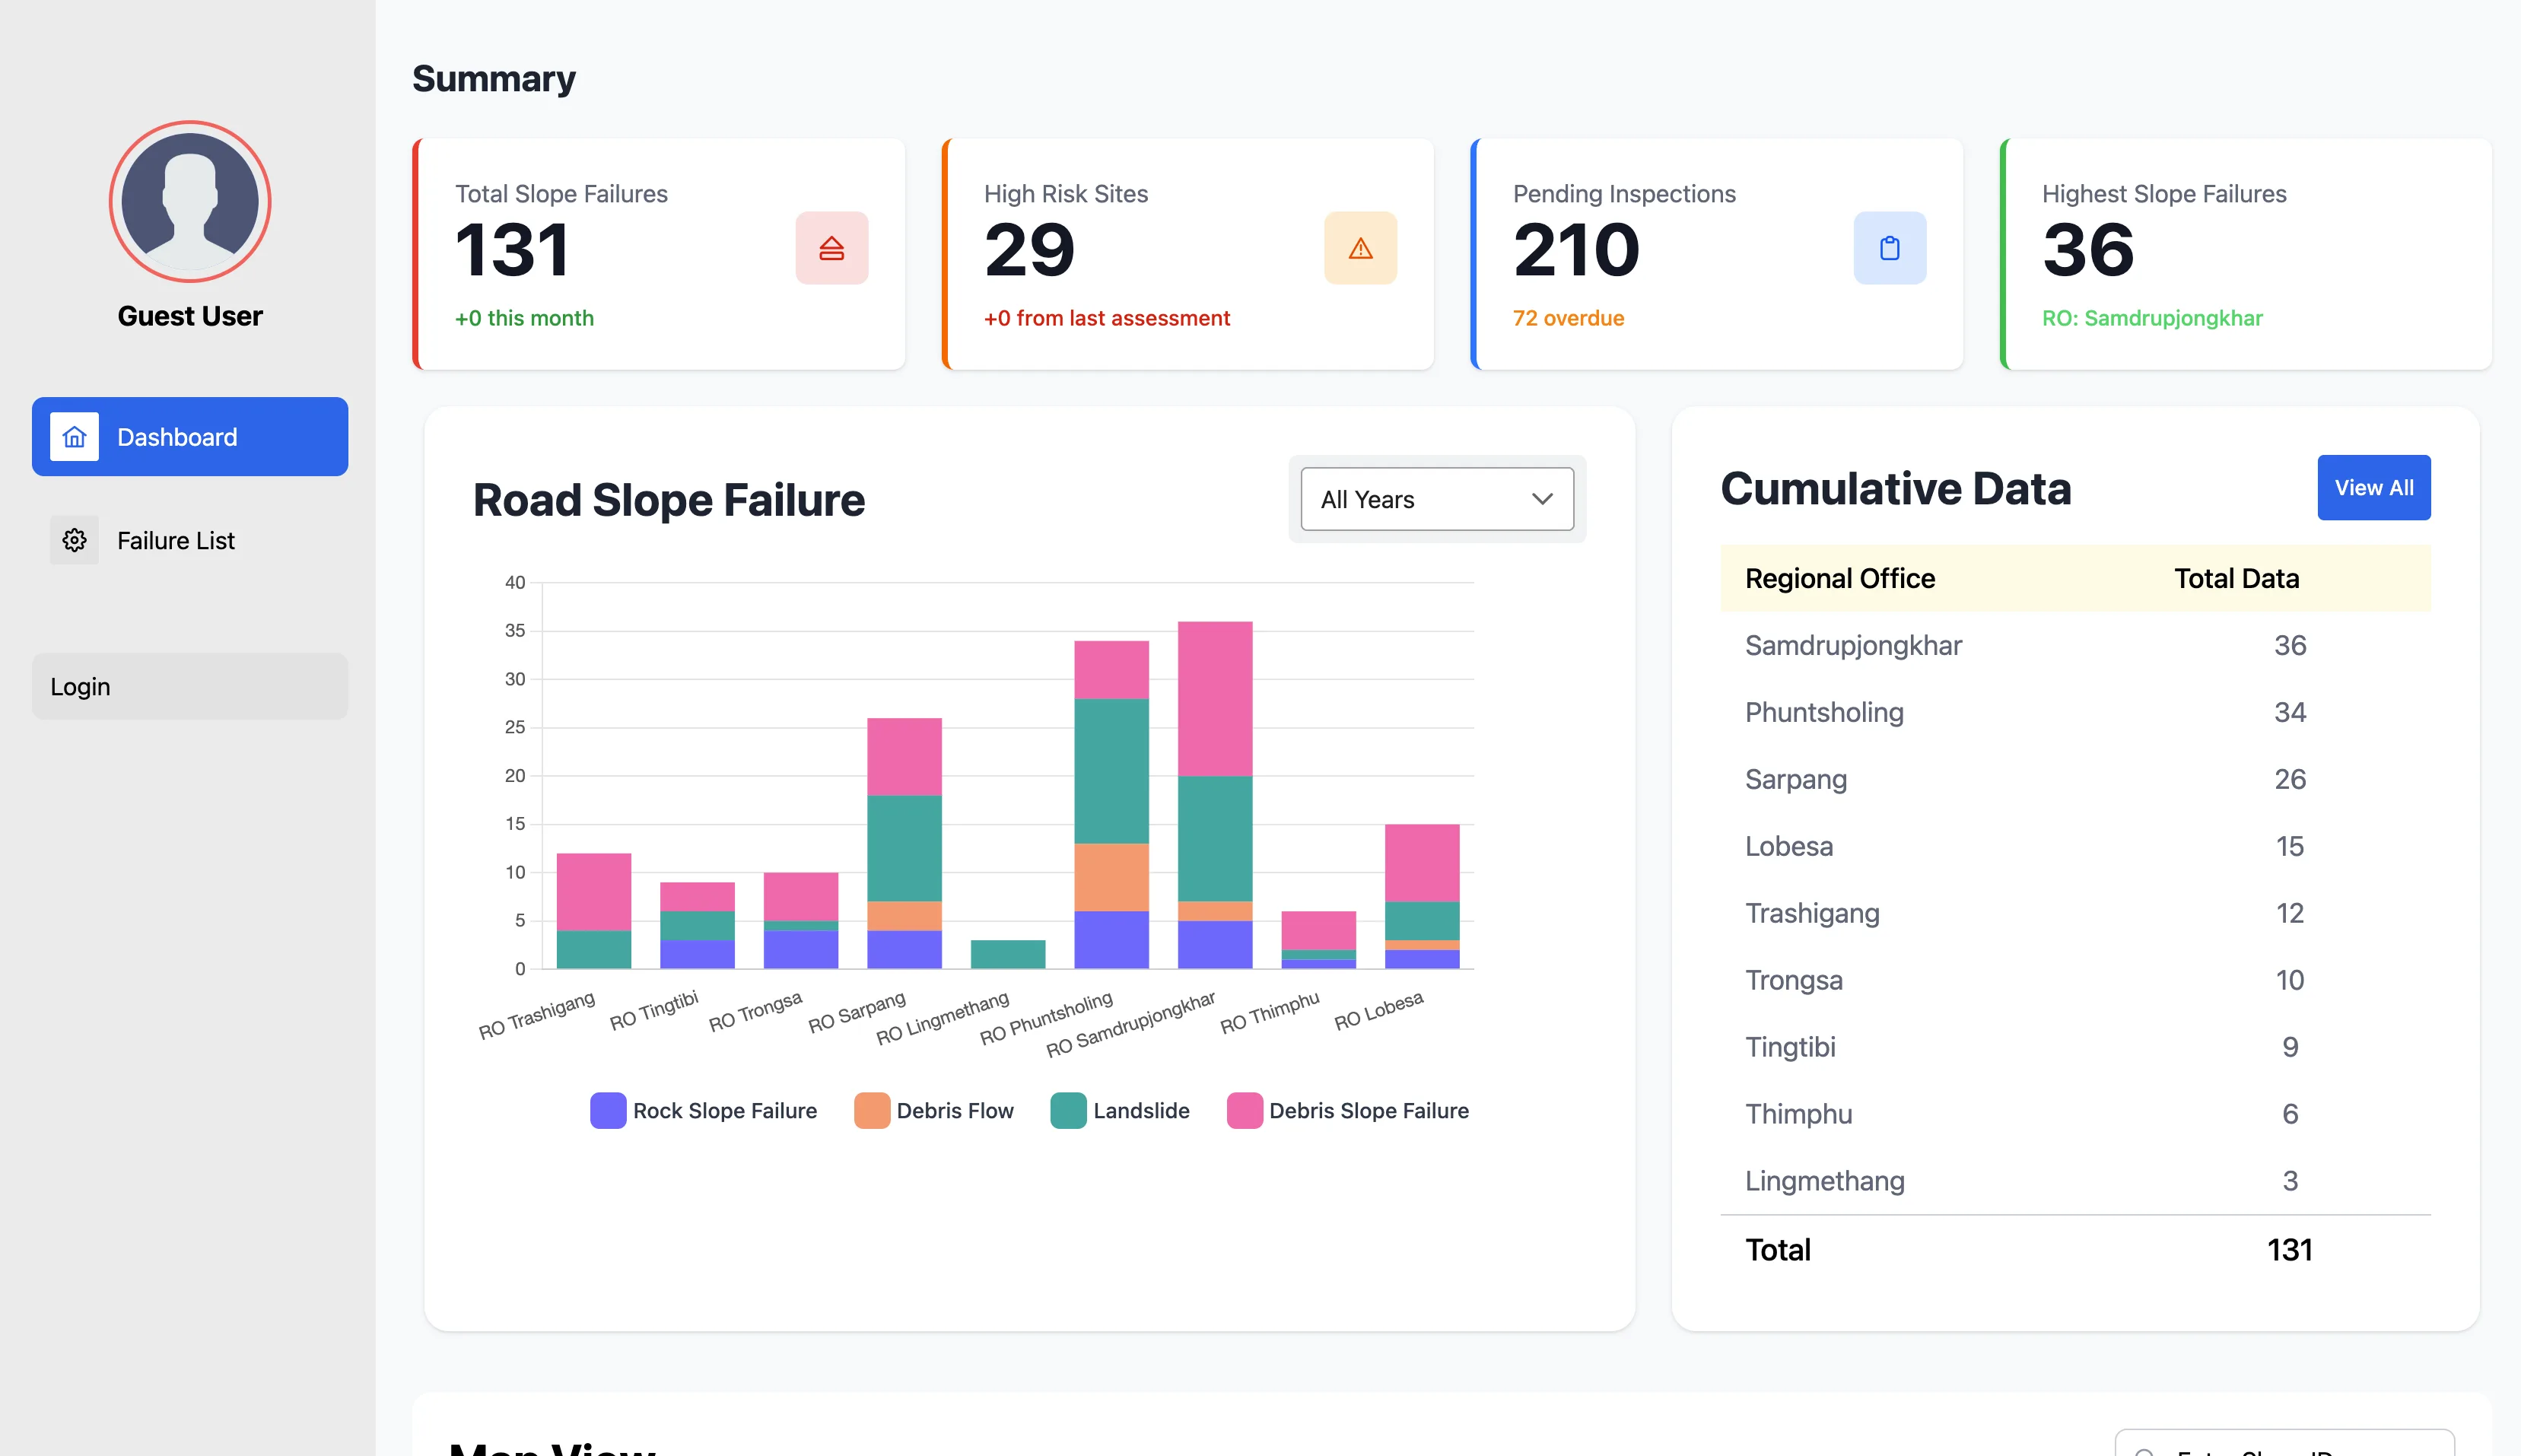Click the RO Sarpang chart bar

click(x=904, y=843)
